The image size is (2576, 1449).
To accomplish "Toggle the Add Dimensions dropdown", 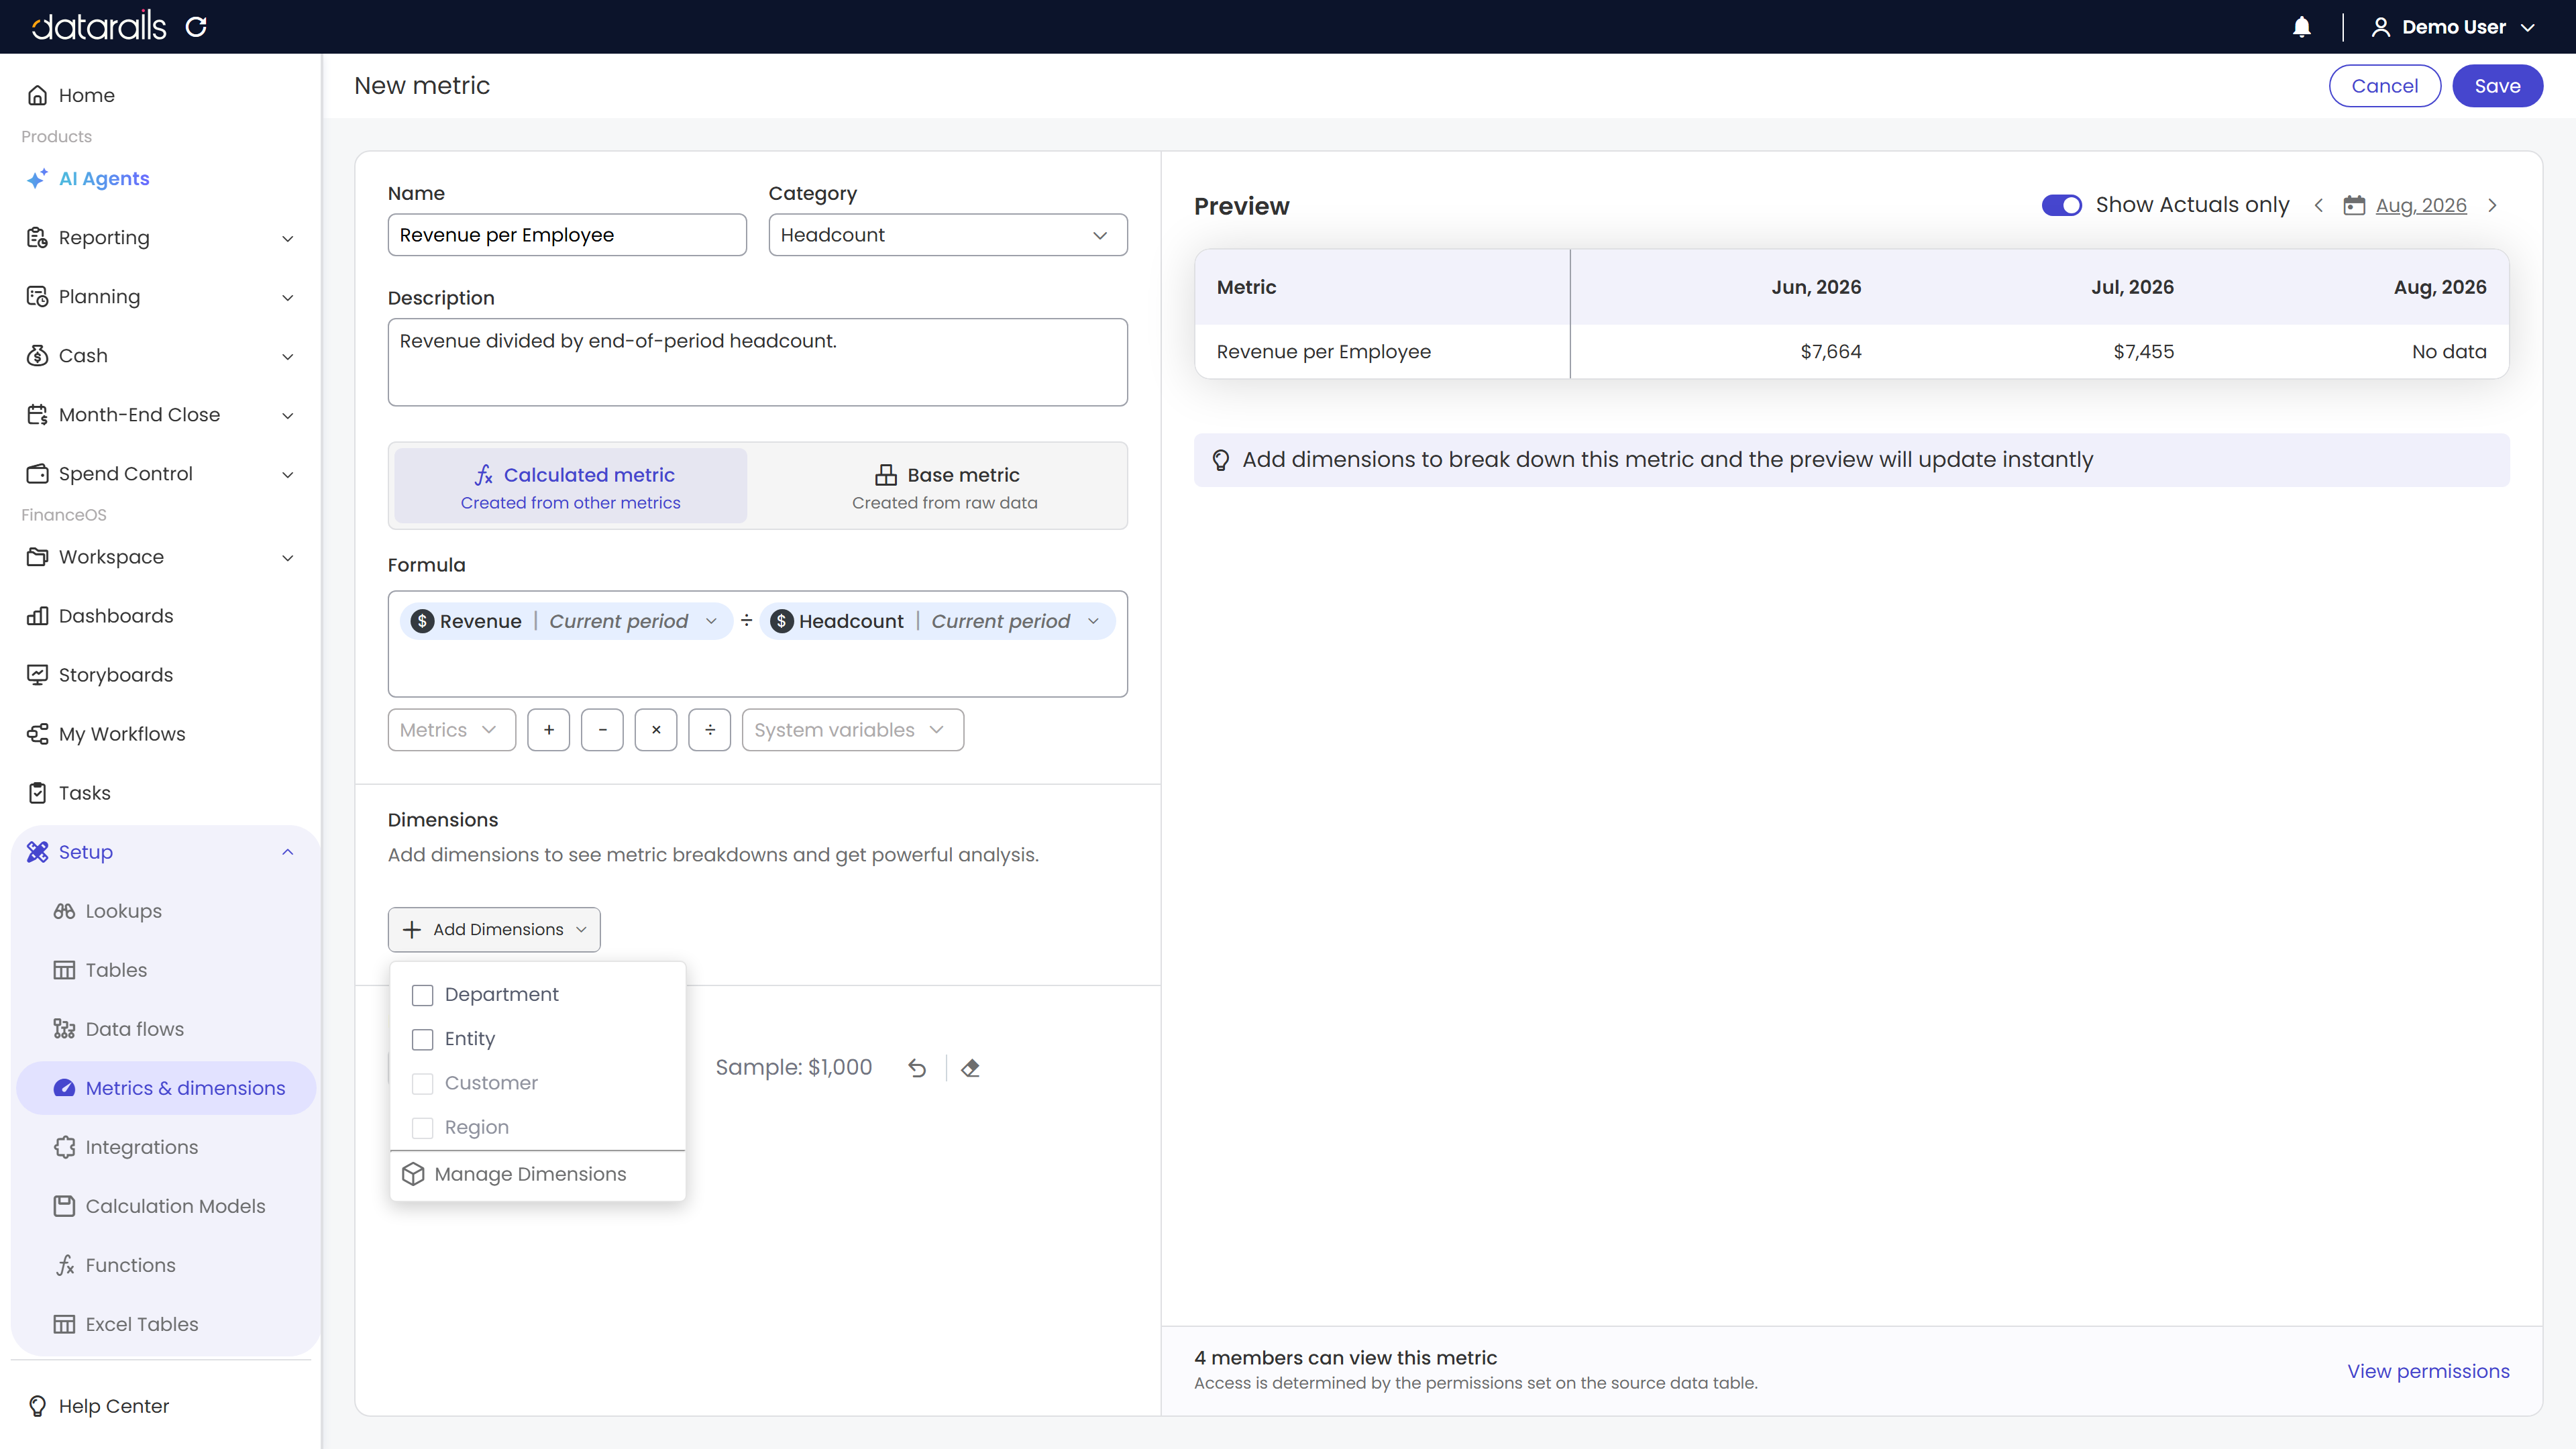I will click(x=494, y=930).
